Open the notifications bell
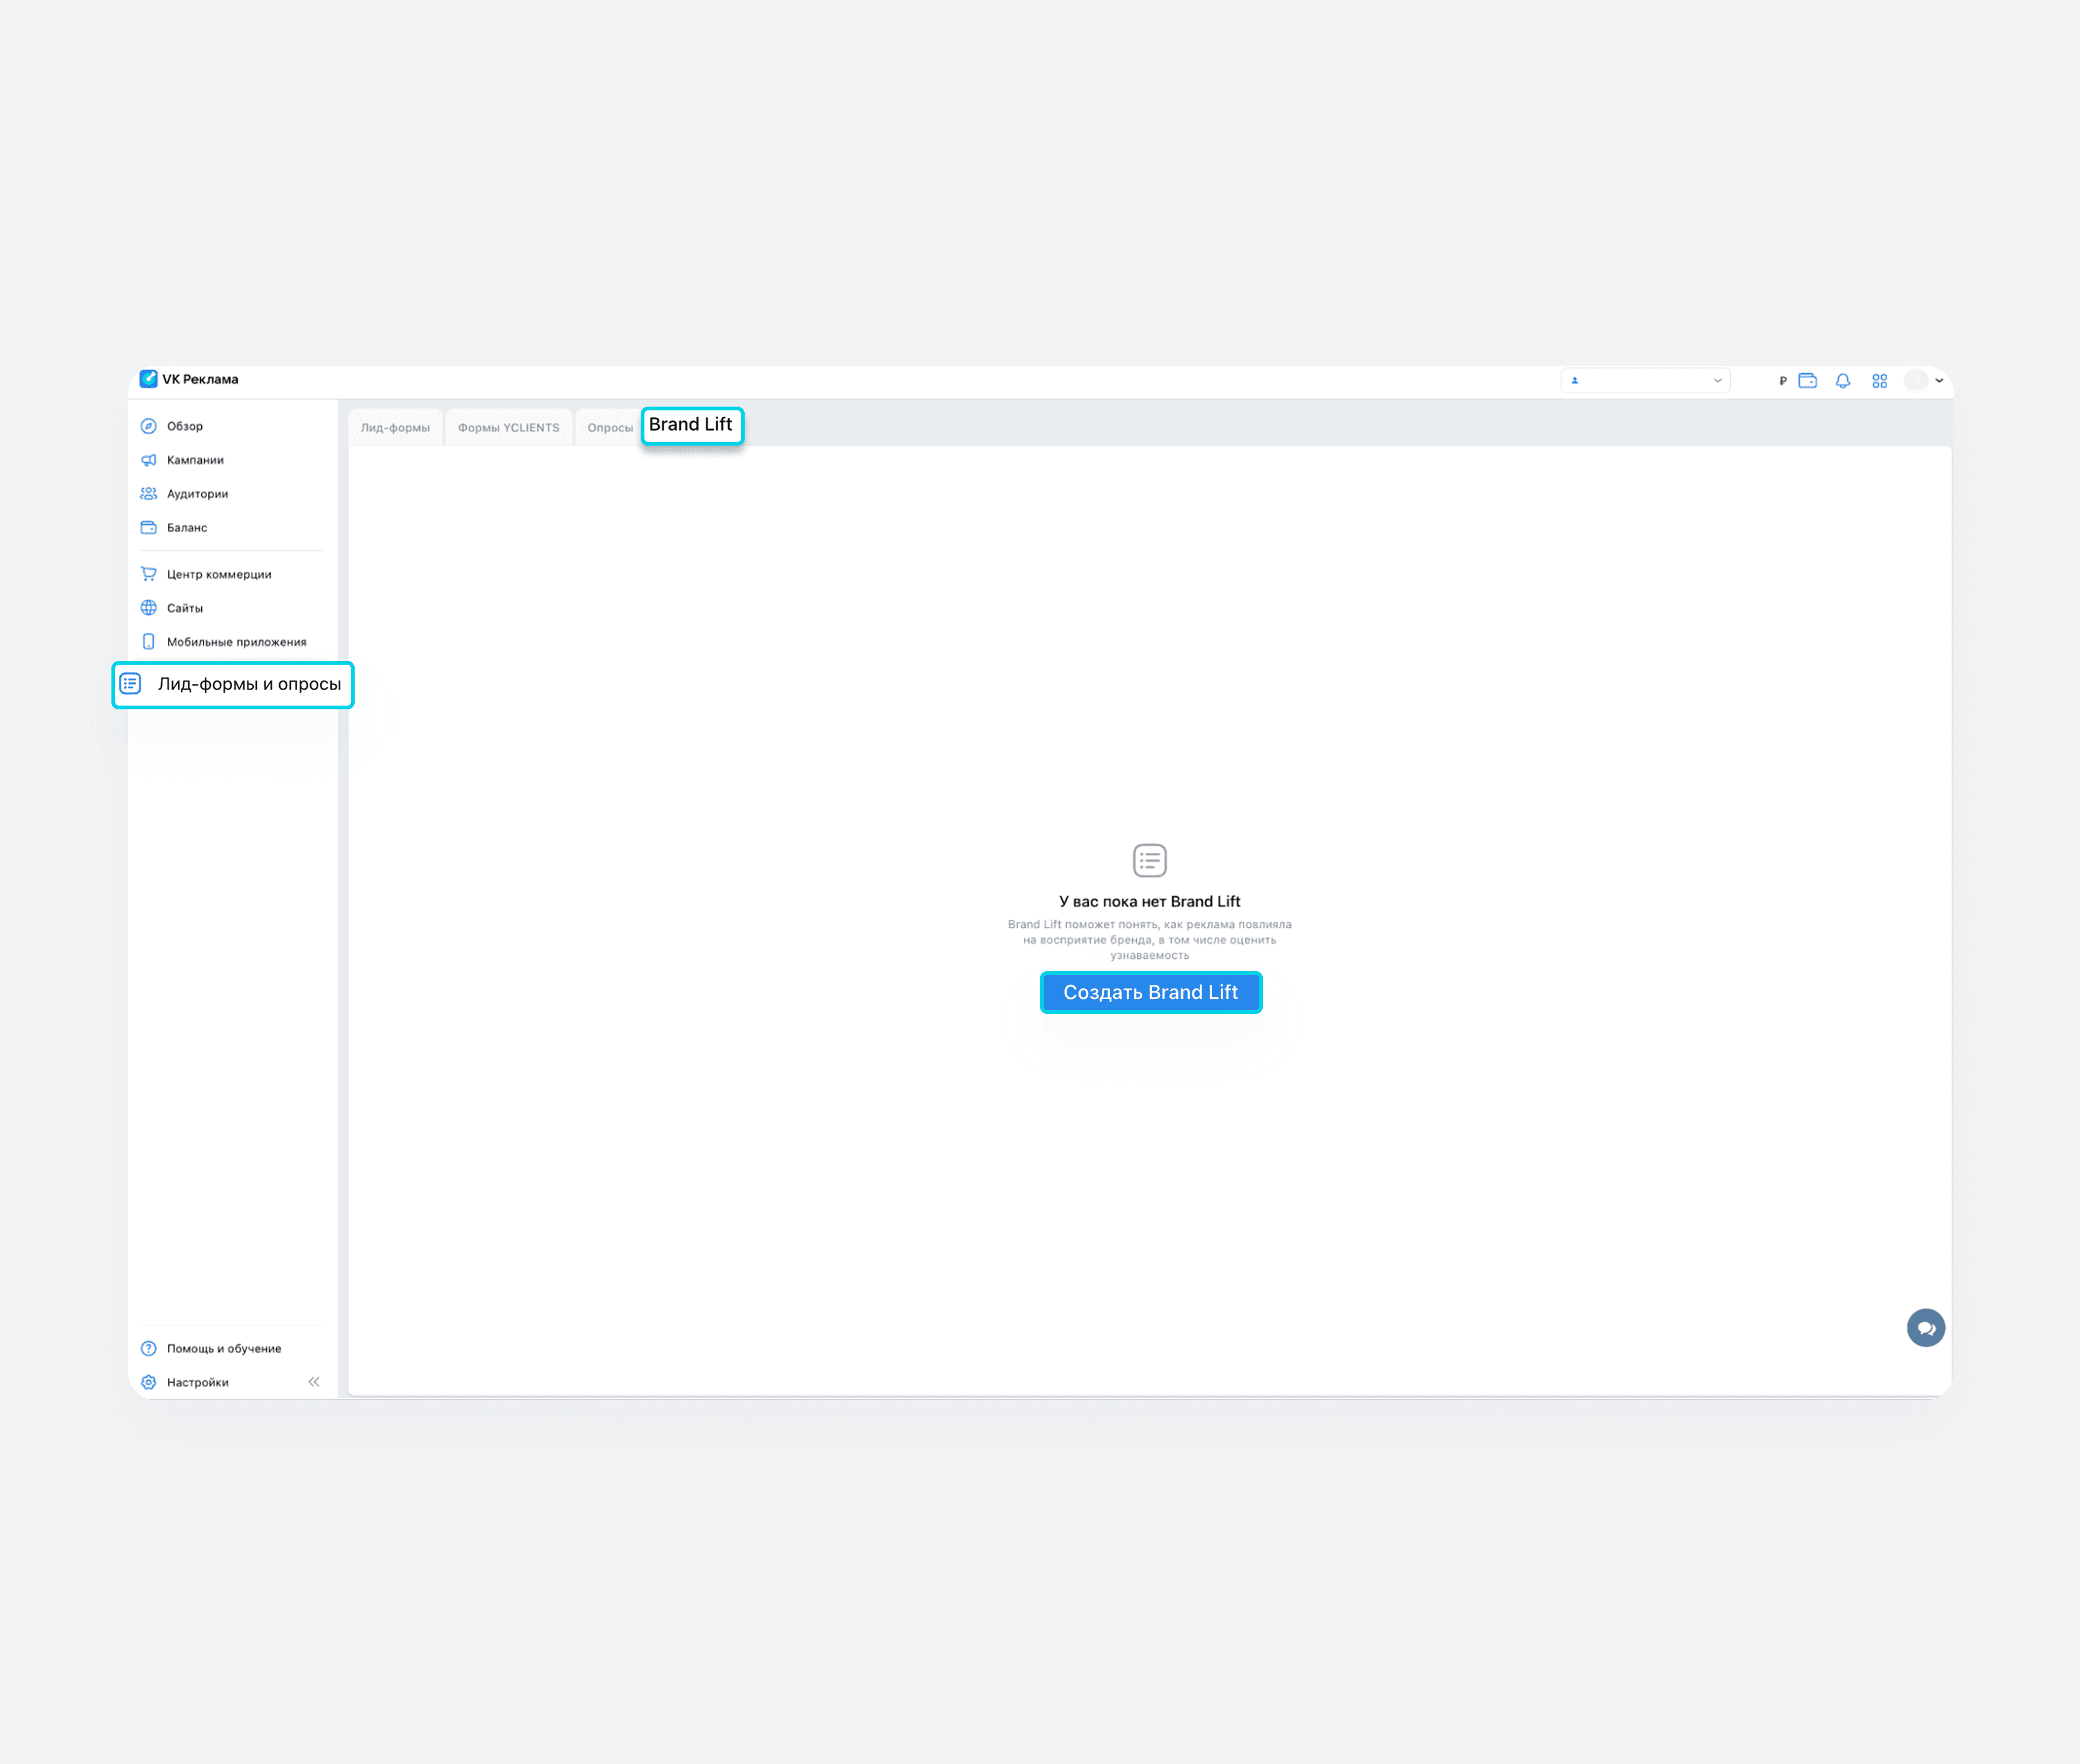This screenshot has width=2080, height=1764. (x=1842, y=381)
